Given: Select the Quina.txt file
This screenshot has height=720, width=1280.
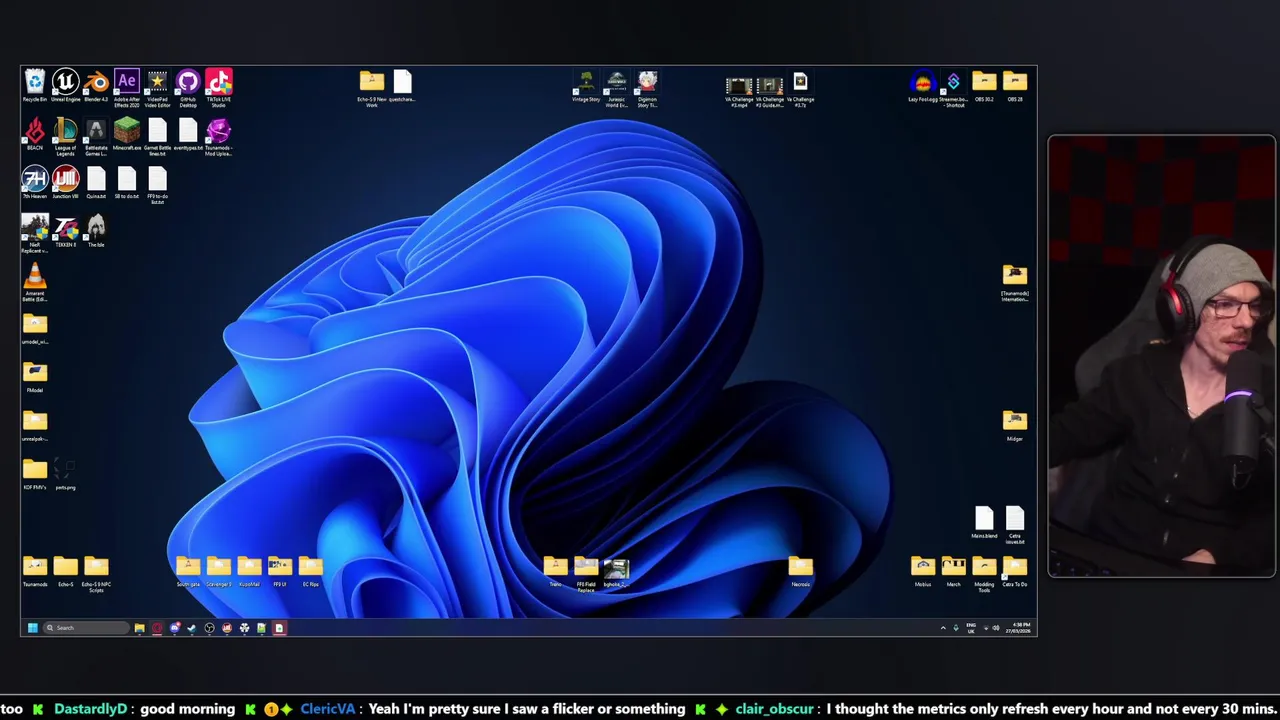Looking at the screenshot, I should point(96,183).
